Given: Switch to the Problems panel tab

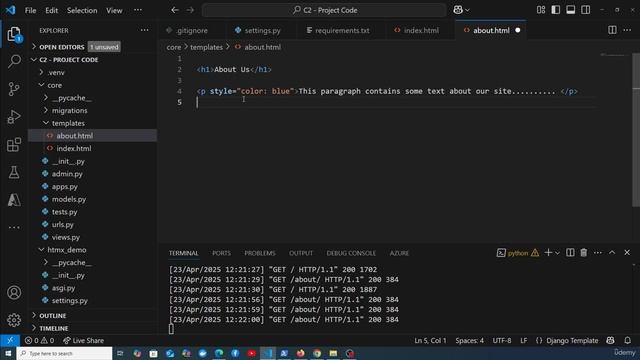Looking at the screenshot, I should coord(260,253).
